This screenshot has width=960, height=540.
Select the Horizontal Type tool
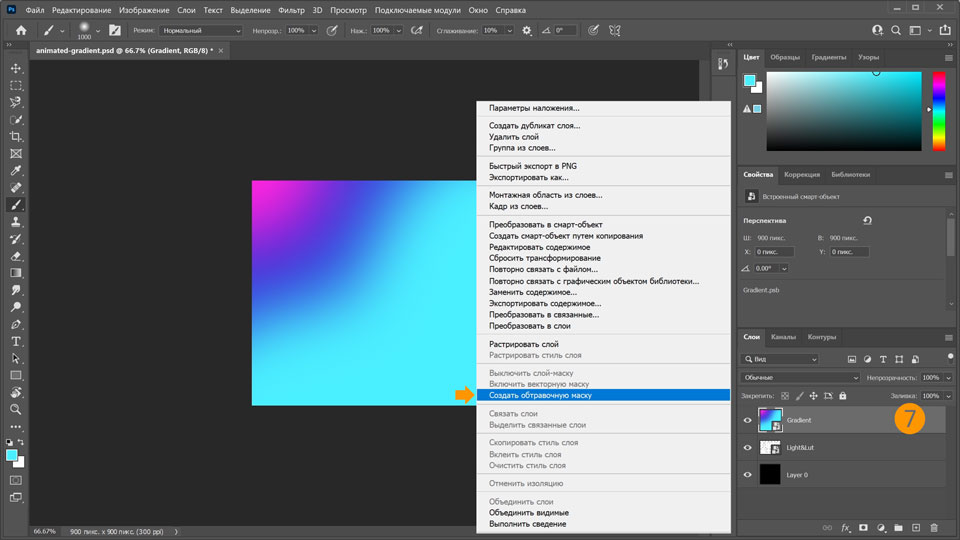point(16,341)
